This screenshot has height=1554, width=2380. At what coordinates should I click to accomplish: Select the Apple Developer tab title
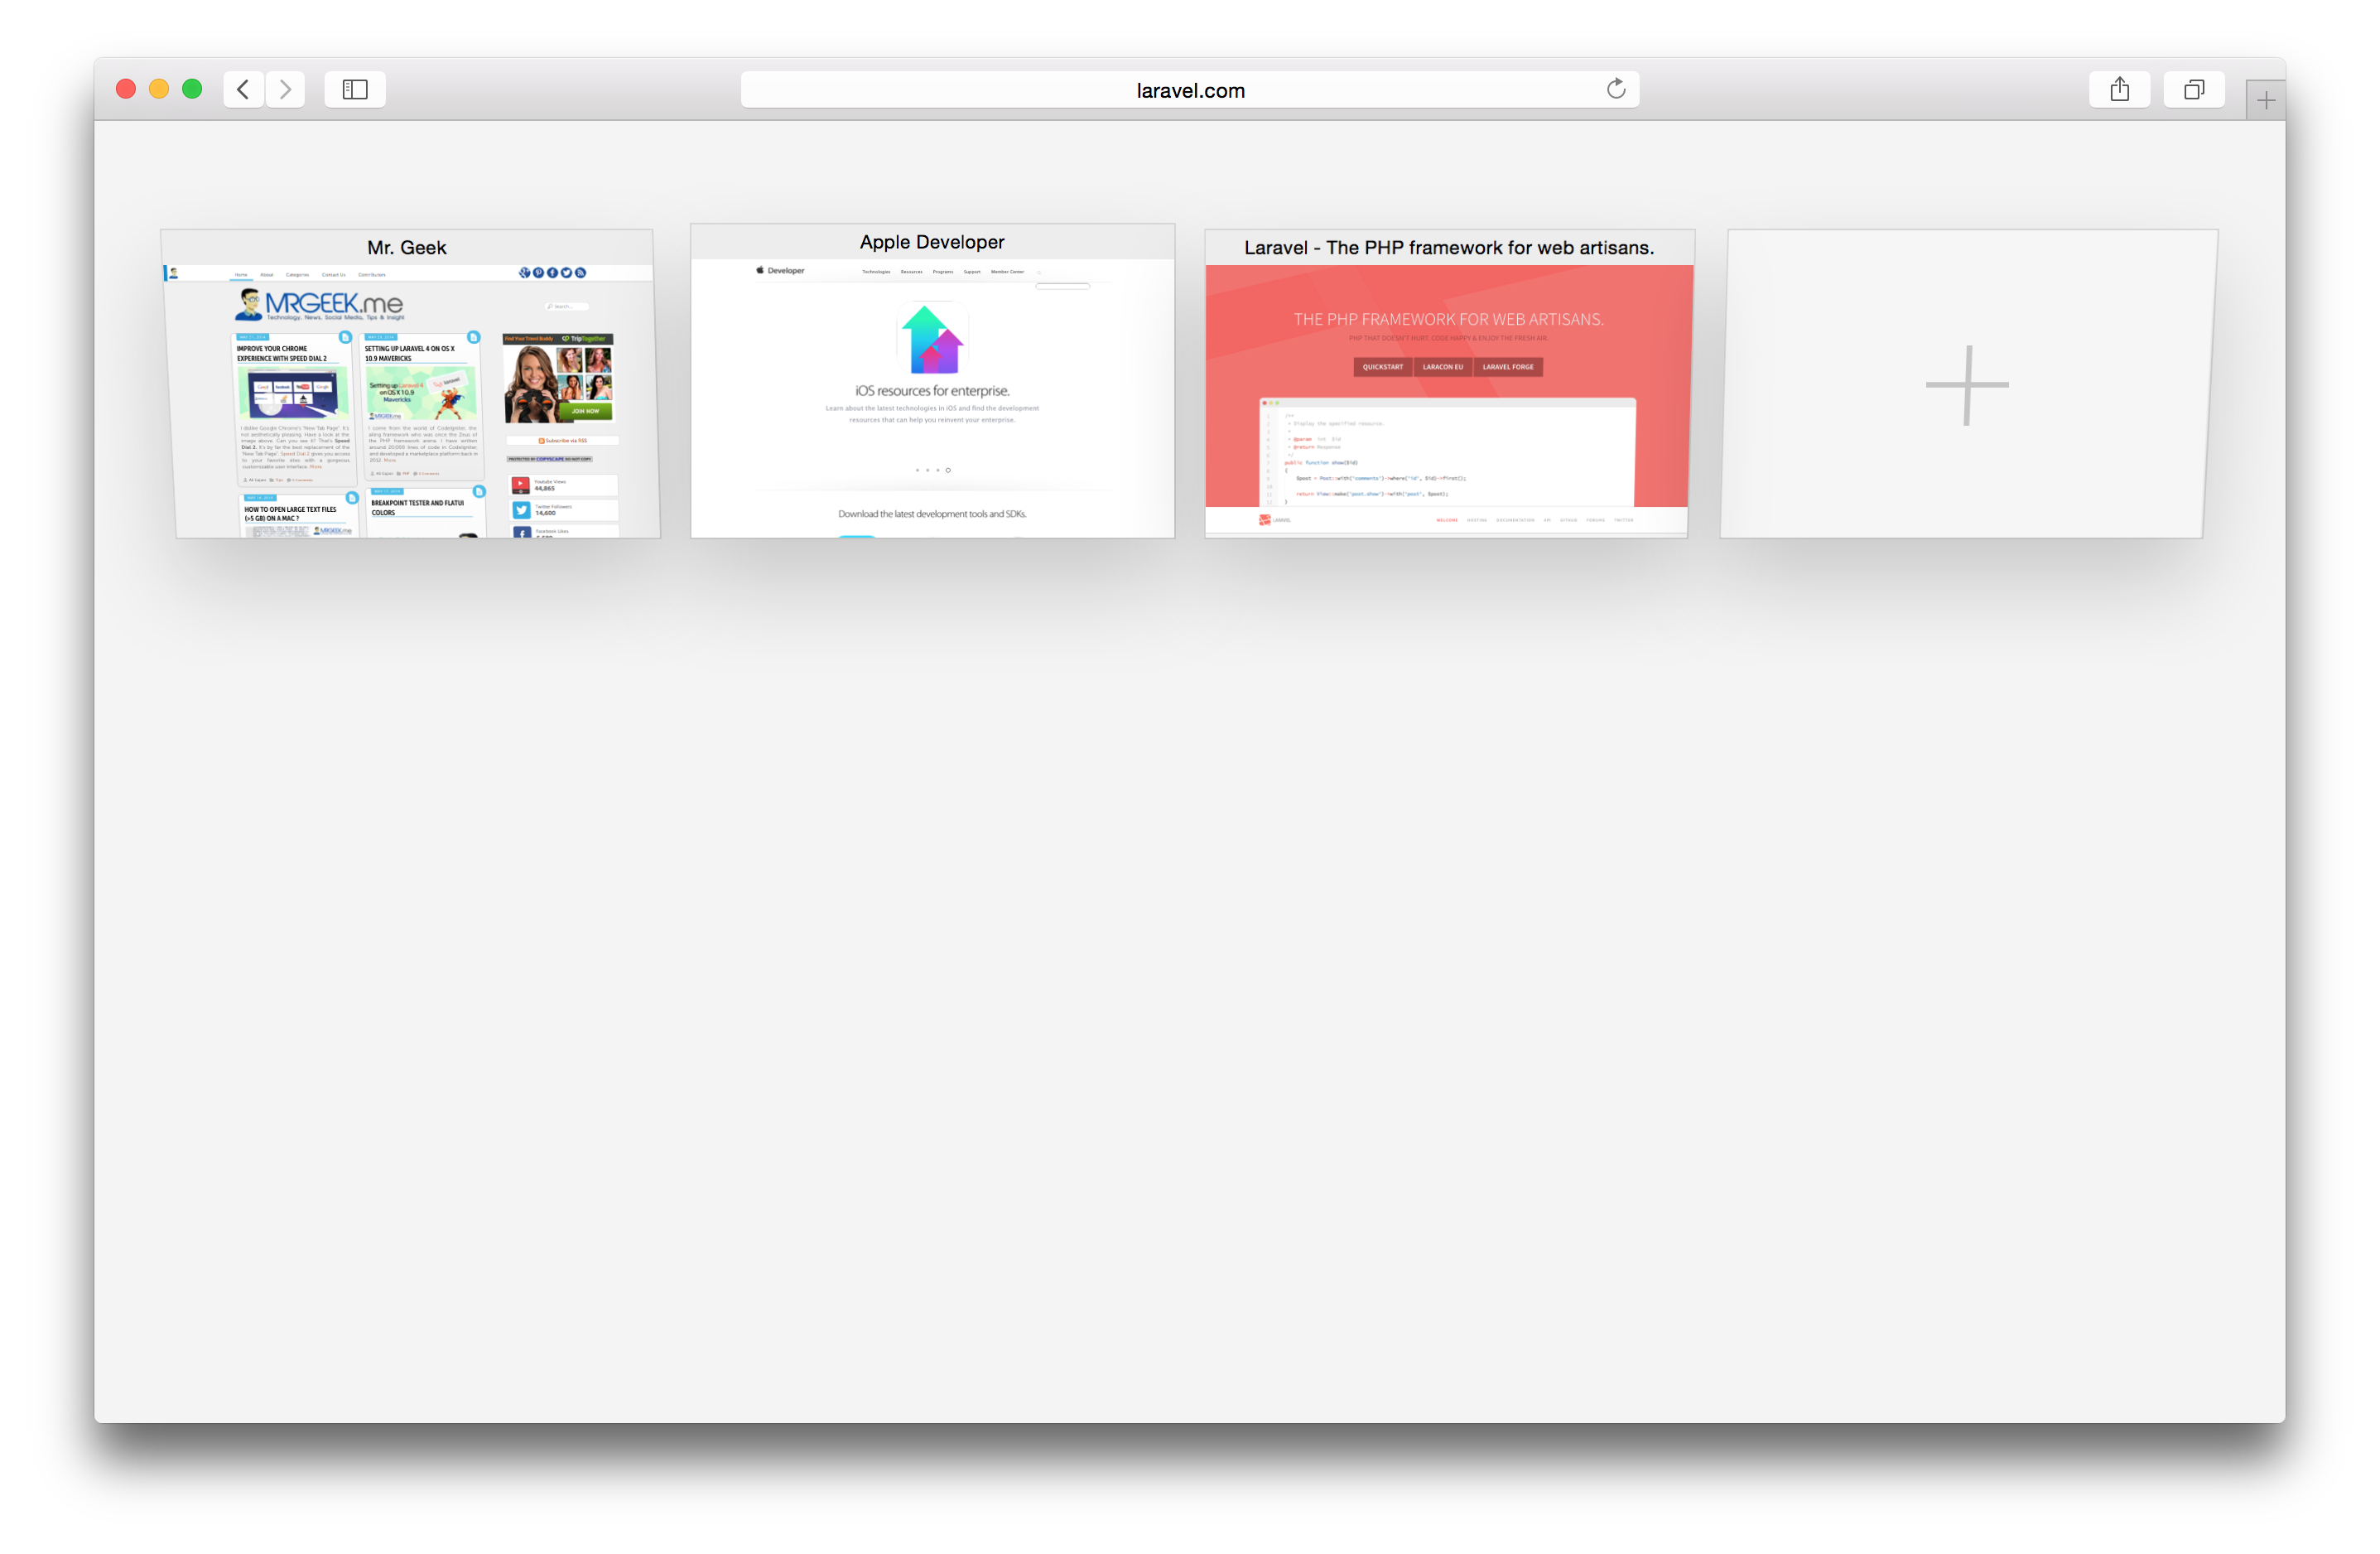(x=932, y=242)
